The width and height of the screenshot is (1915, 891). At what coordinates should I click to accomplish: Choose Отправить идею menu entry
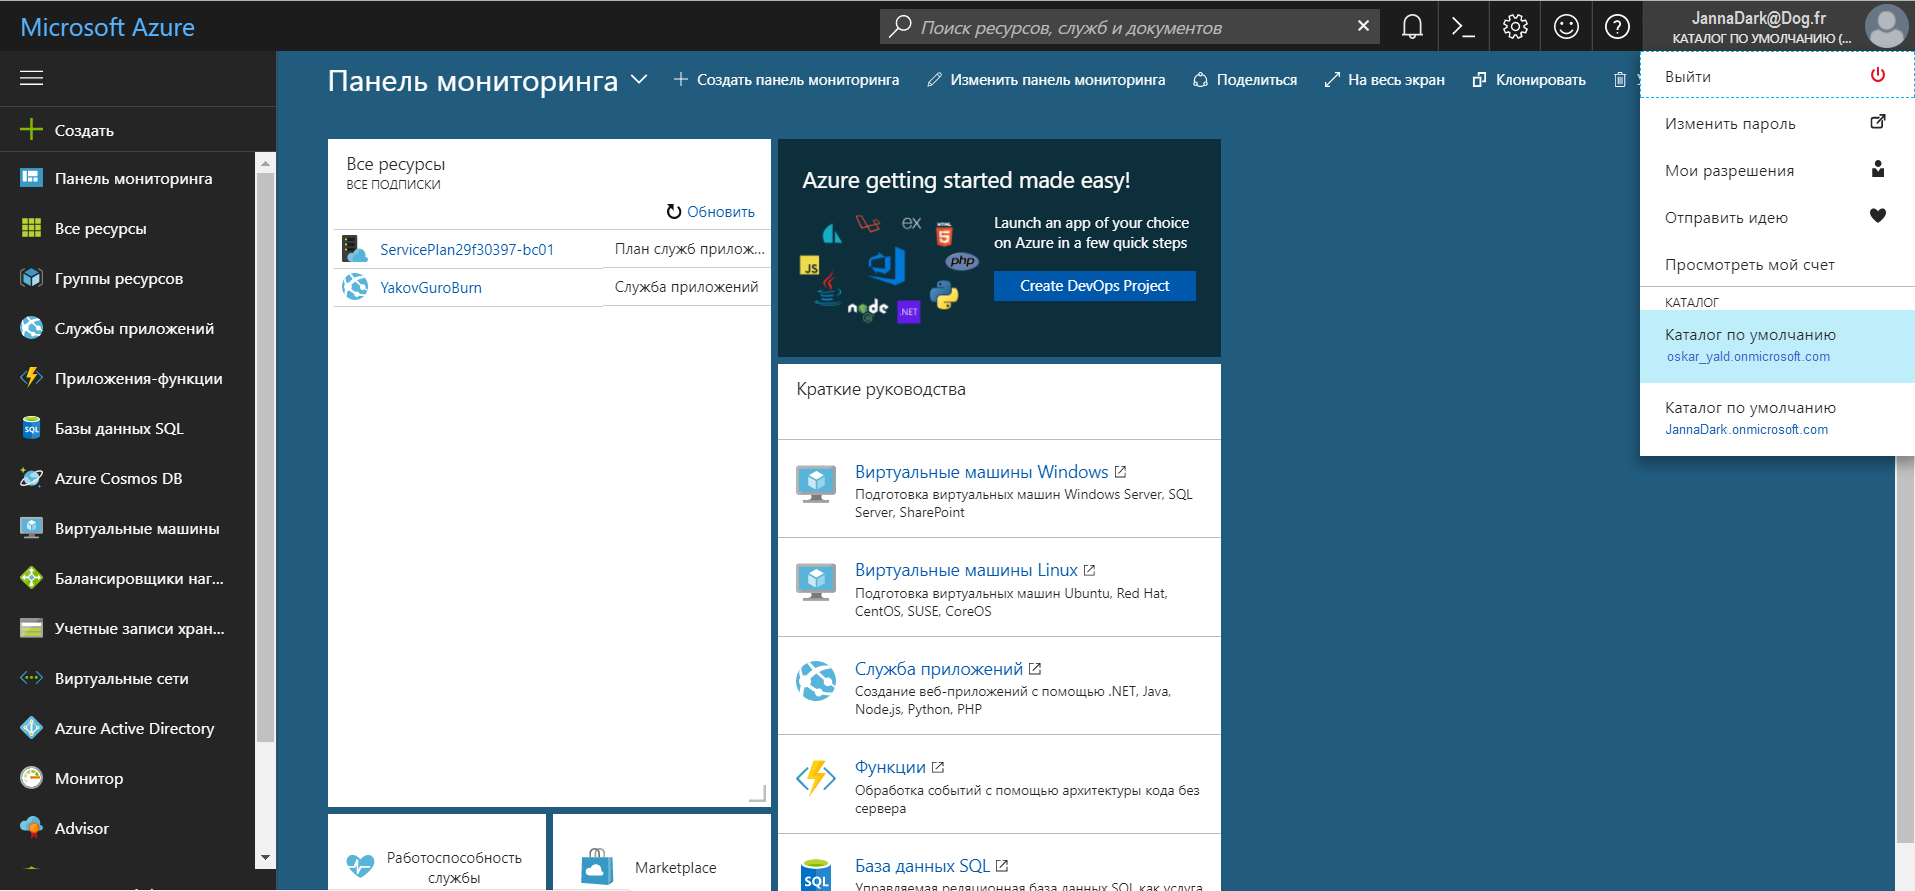click(x=1777, y=217)
